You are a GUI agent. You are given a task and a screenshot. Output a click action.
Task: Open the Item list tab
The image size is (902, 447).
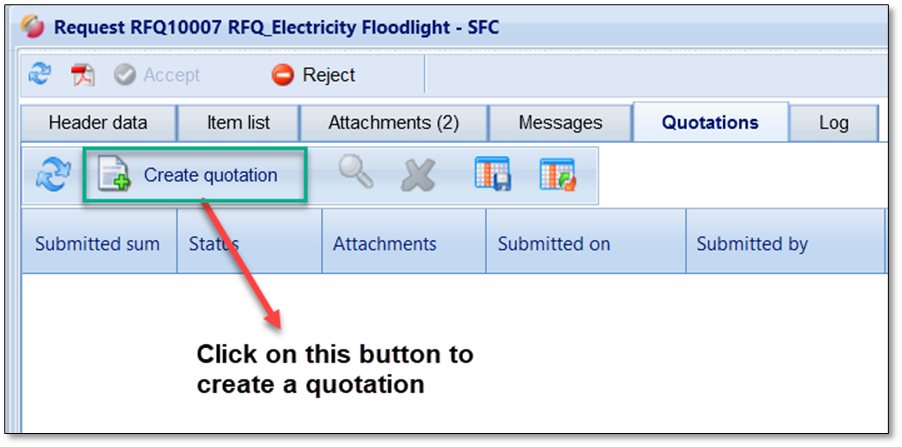tap(238, 123)
